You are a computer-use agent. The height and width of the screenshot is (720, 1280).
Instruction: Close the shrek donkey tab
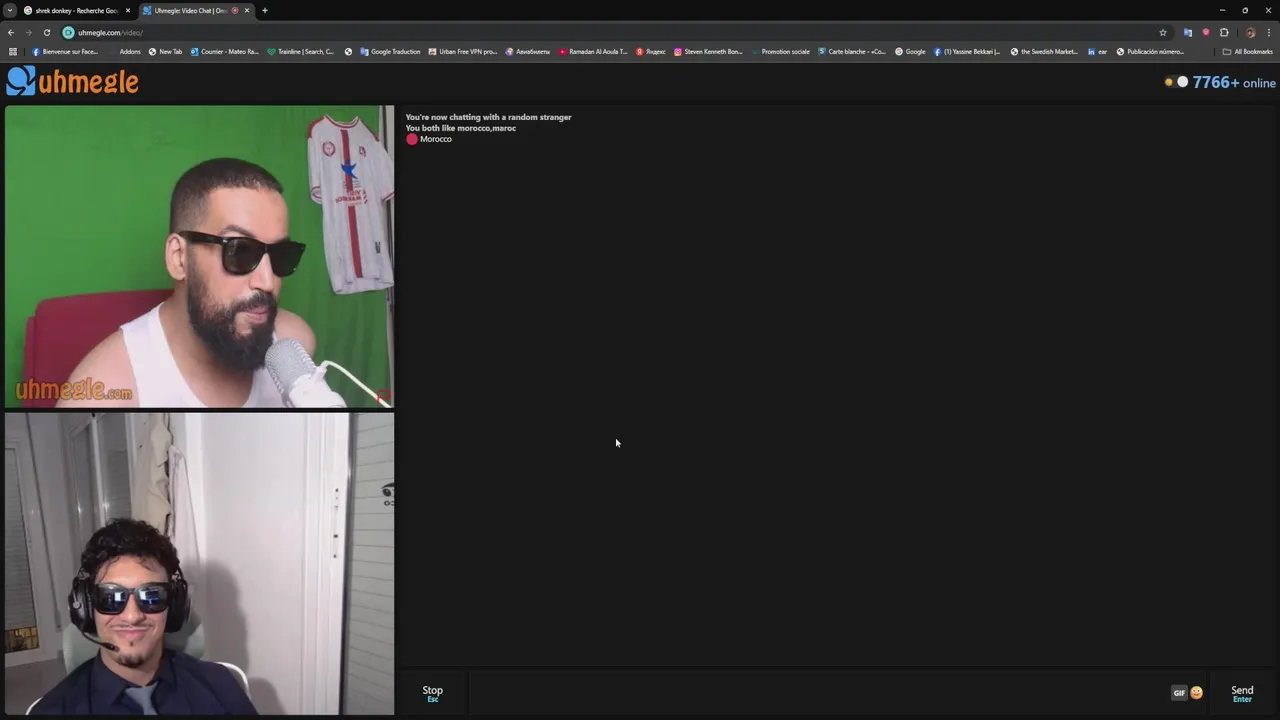click(x=128, y=10)
